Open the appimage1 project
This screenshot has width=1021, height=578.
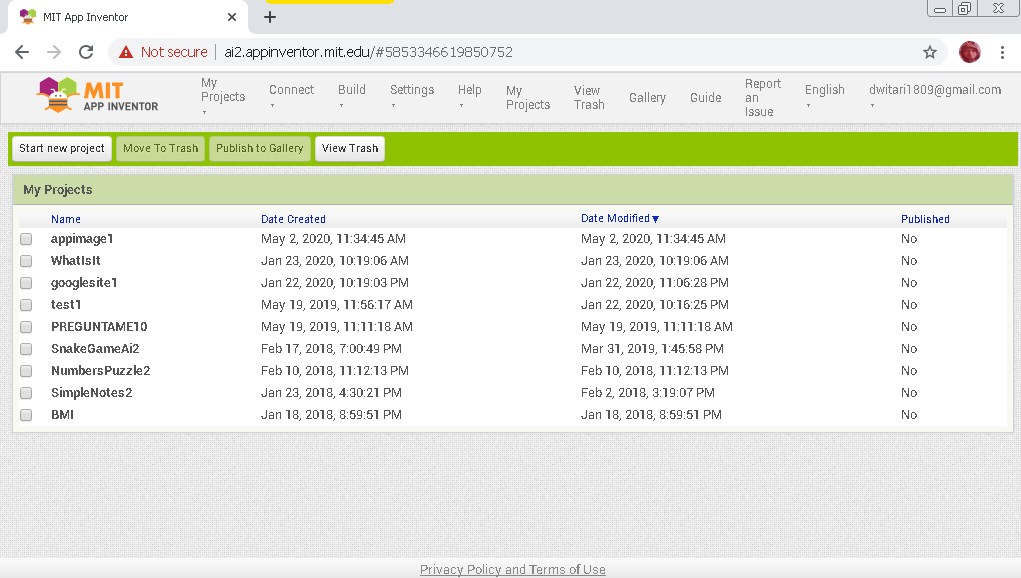pos(82,239)
